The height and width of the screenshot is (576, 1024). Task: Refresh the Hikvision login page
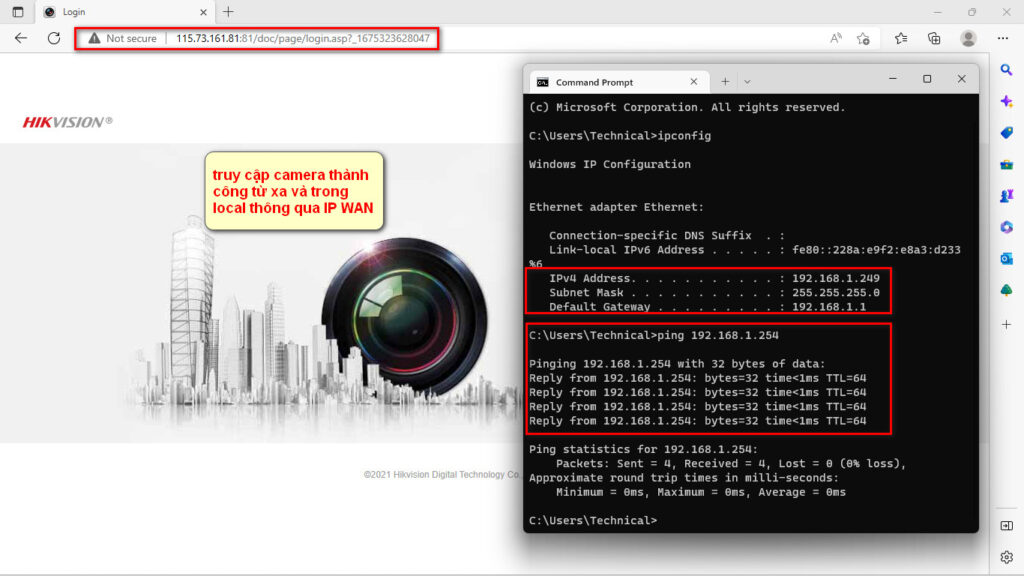[54, 38]
